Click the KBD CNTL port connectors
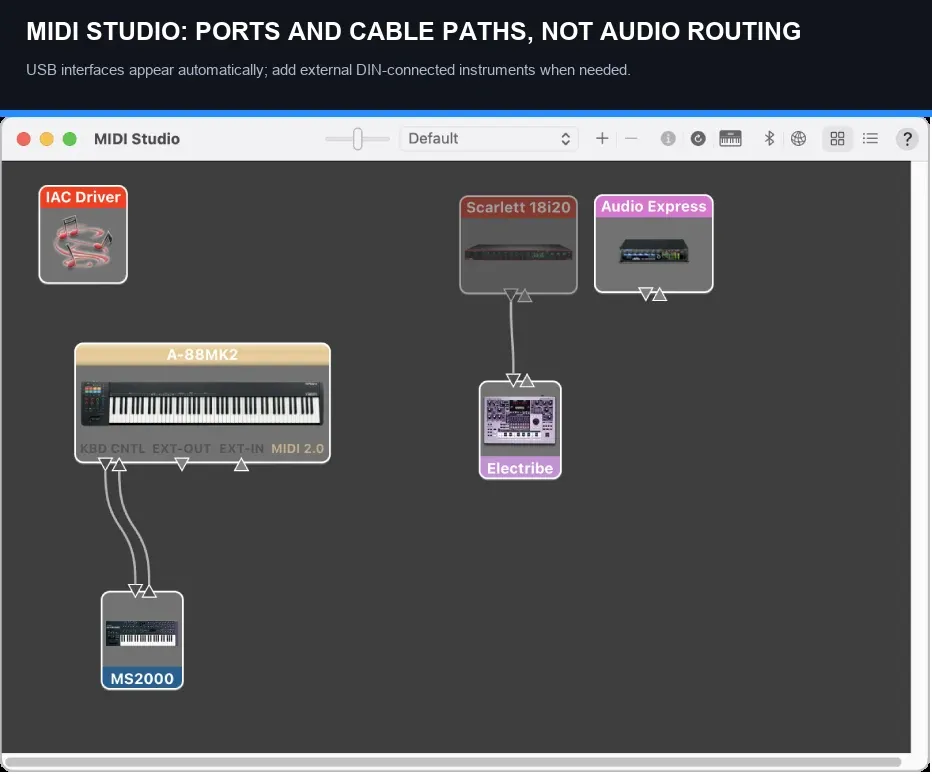The width and height of the screenshot is (932, 774). [112, 464]
